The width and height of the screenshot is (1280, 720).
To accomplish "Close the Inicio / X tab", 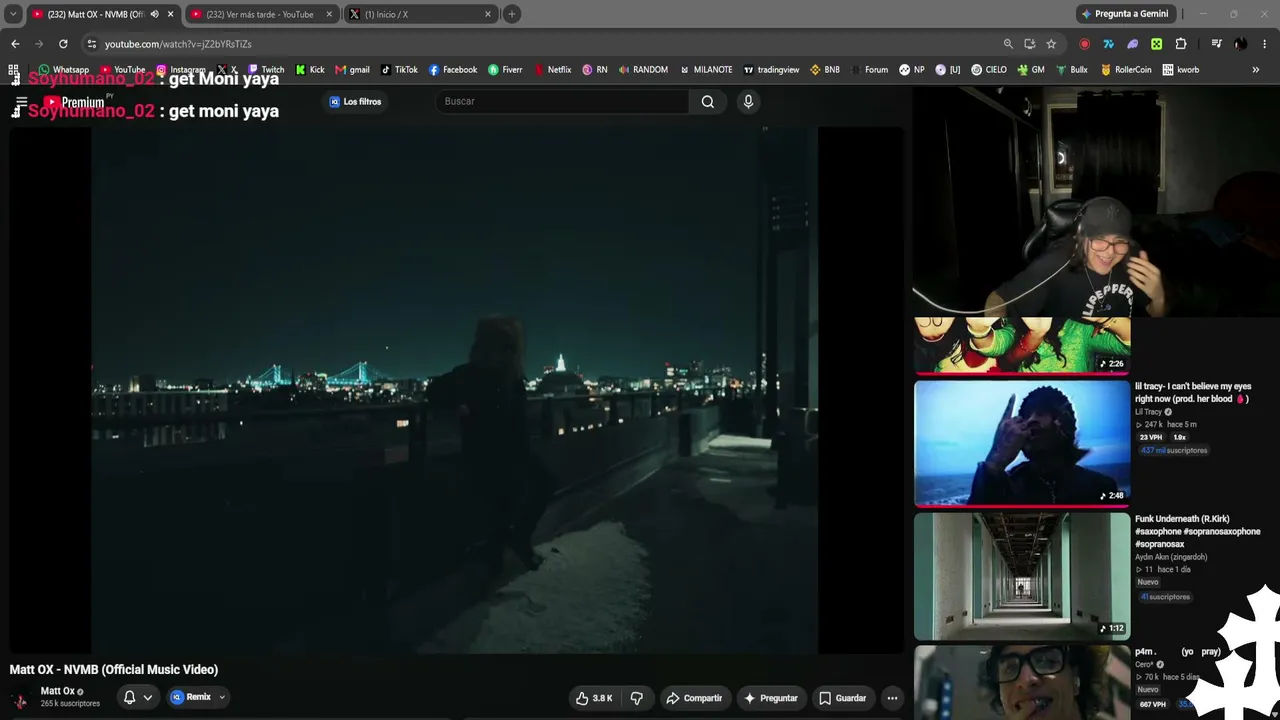I will coord(488,14).
